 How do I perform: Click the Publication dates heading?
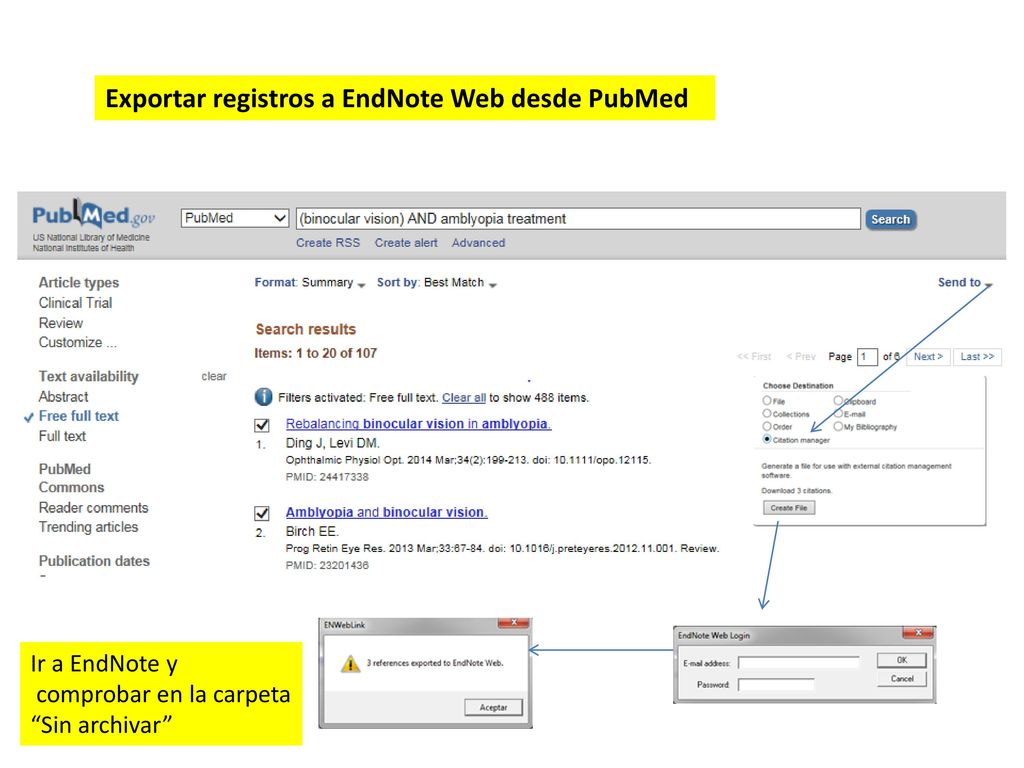coord(94,561)
